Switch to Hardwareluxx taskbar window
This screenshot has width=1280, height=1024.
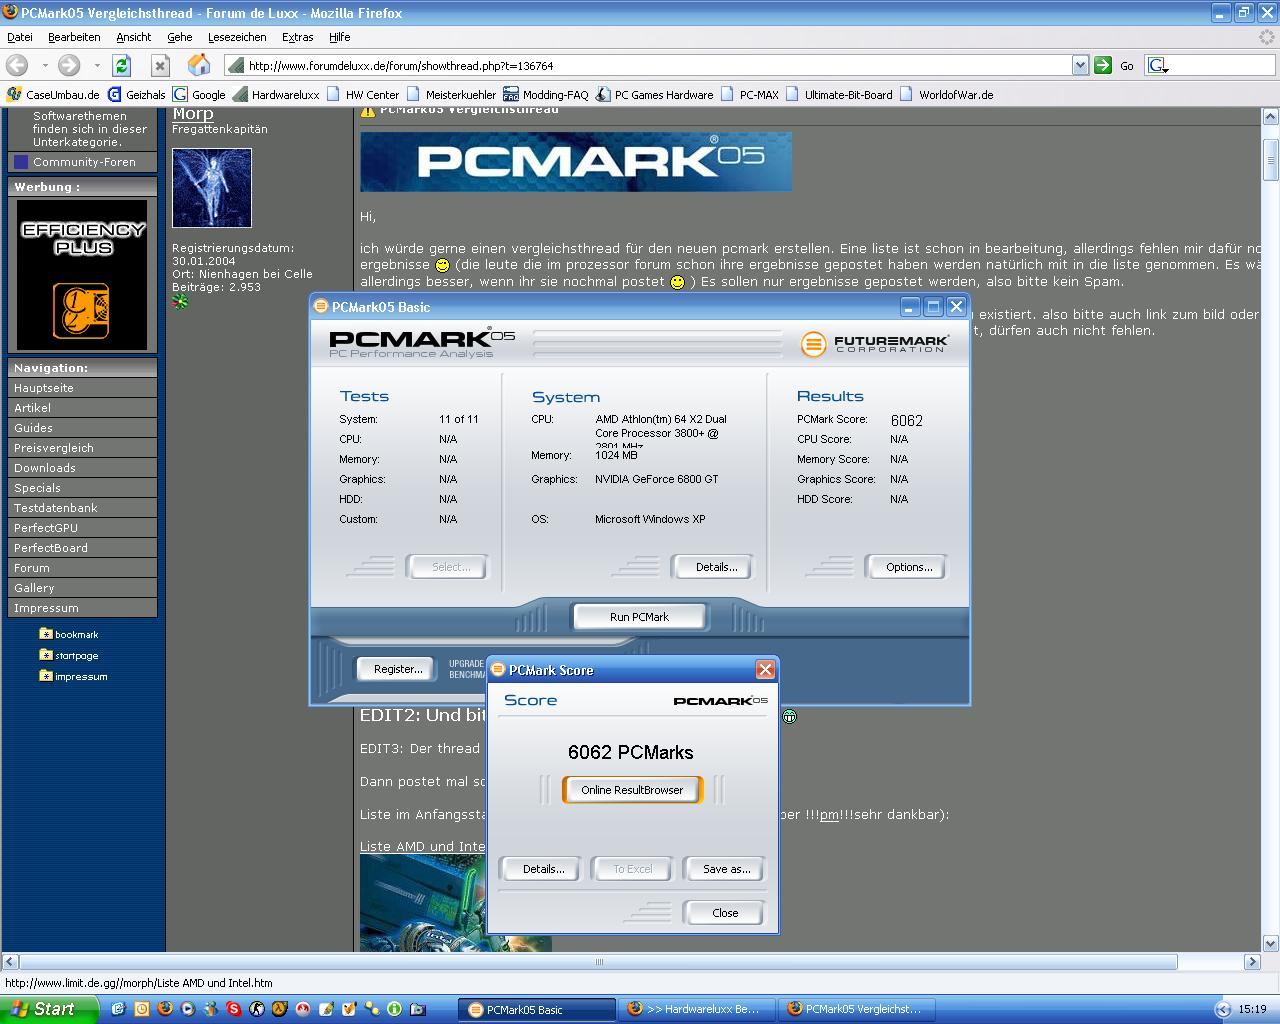point(696,1009)
